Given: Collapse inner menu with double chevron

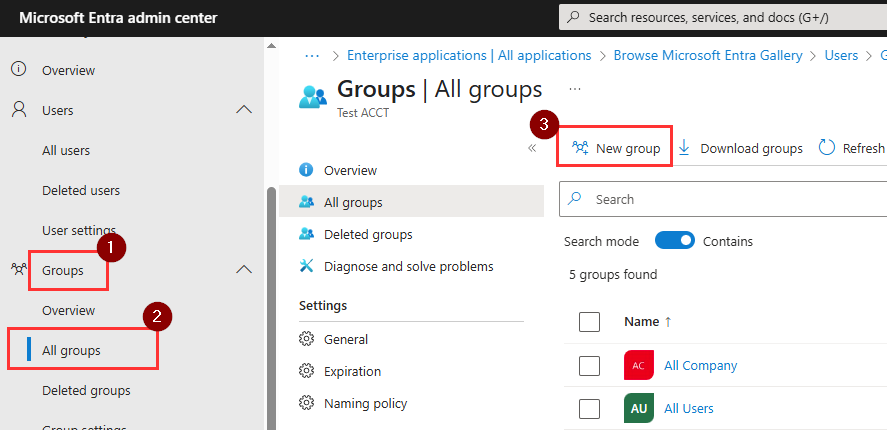Looking at the screenshot, I should click(x=532, y=148).
